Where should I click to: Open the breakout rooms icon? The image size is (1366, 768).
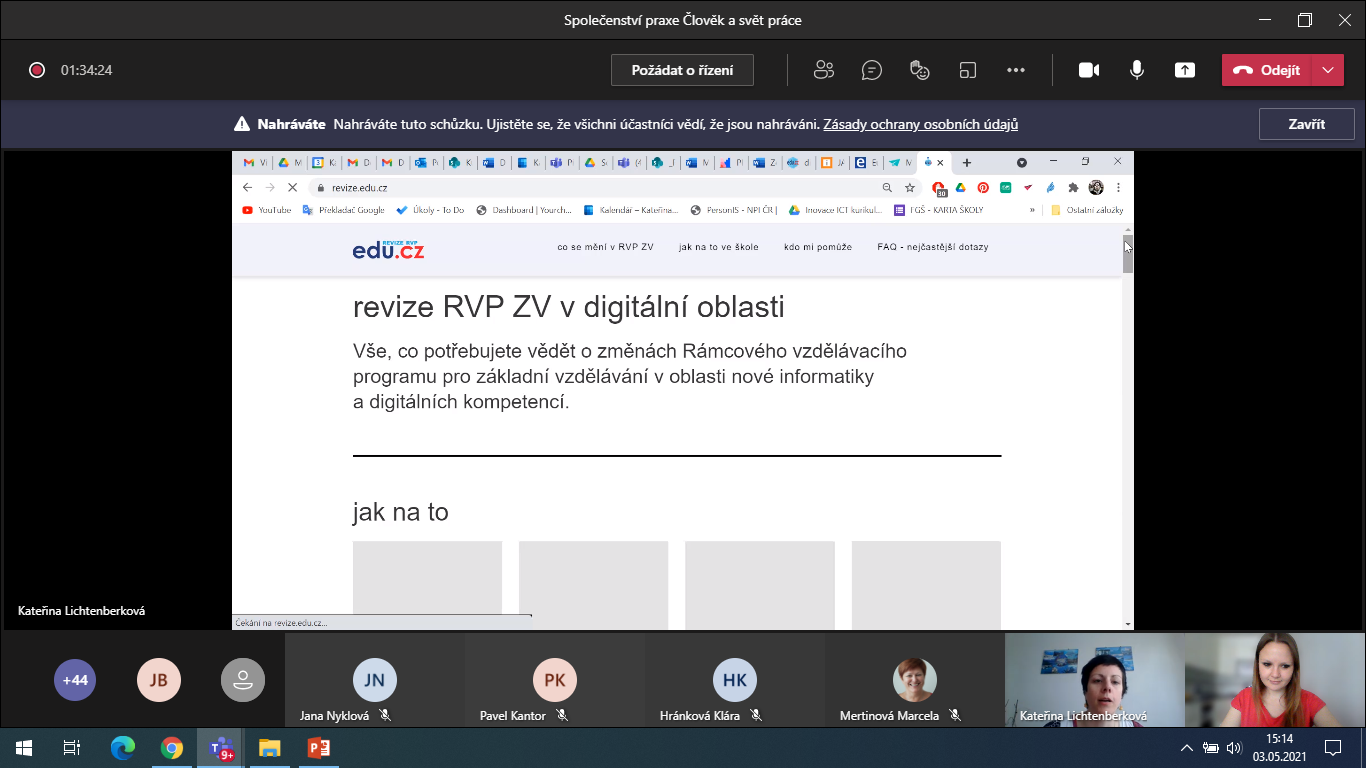(967, 70)
